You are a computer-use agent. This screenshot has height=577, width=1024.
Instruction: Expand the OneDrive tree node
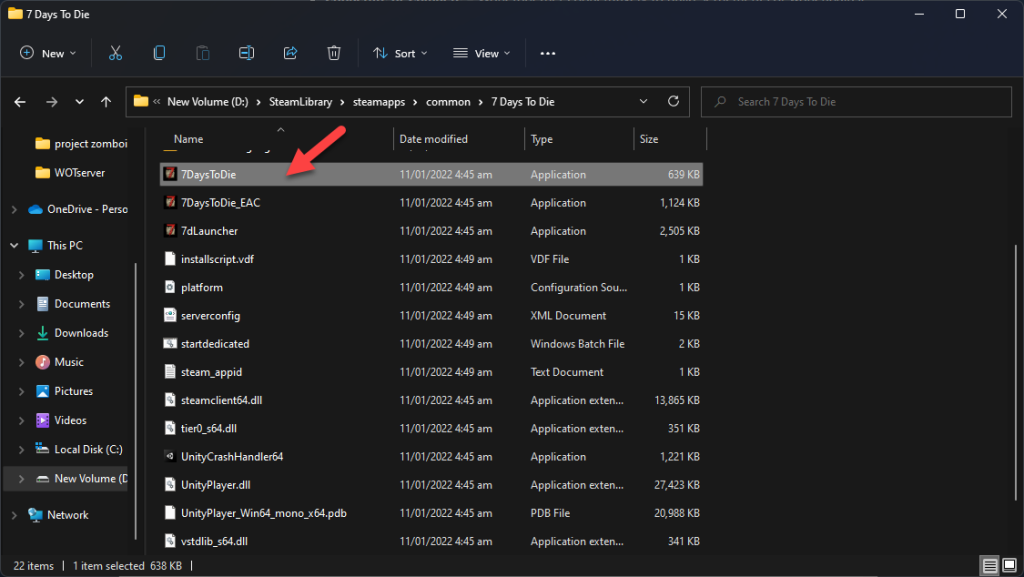tap(14, 210)
